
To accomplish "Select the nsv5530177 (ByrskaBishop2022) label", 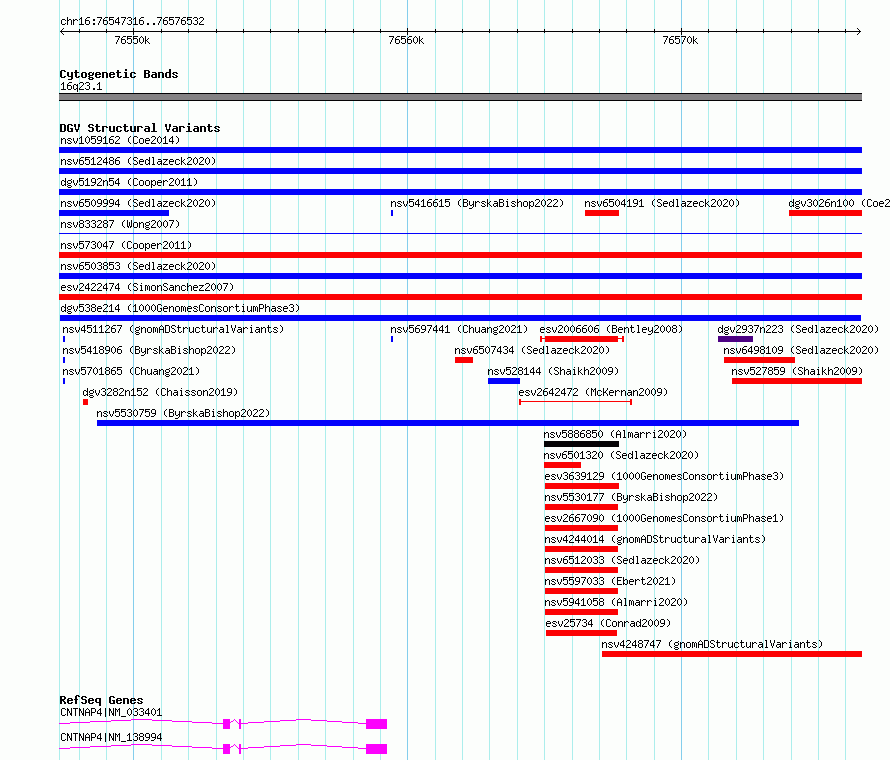I will pos(631,497).
